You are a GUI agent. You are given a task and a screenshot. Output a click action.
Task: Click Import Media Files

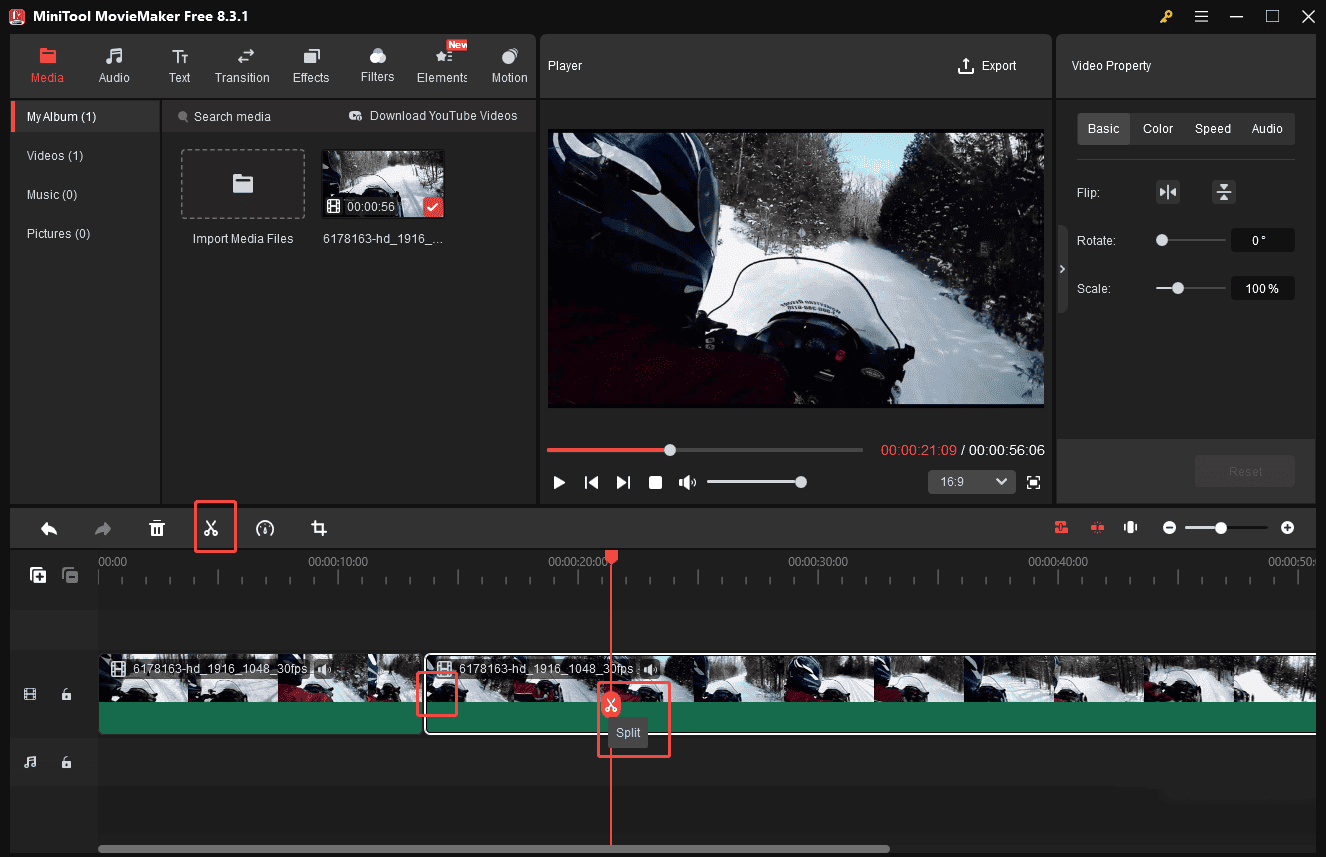[x=242, y=184]
